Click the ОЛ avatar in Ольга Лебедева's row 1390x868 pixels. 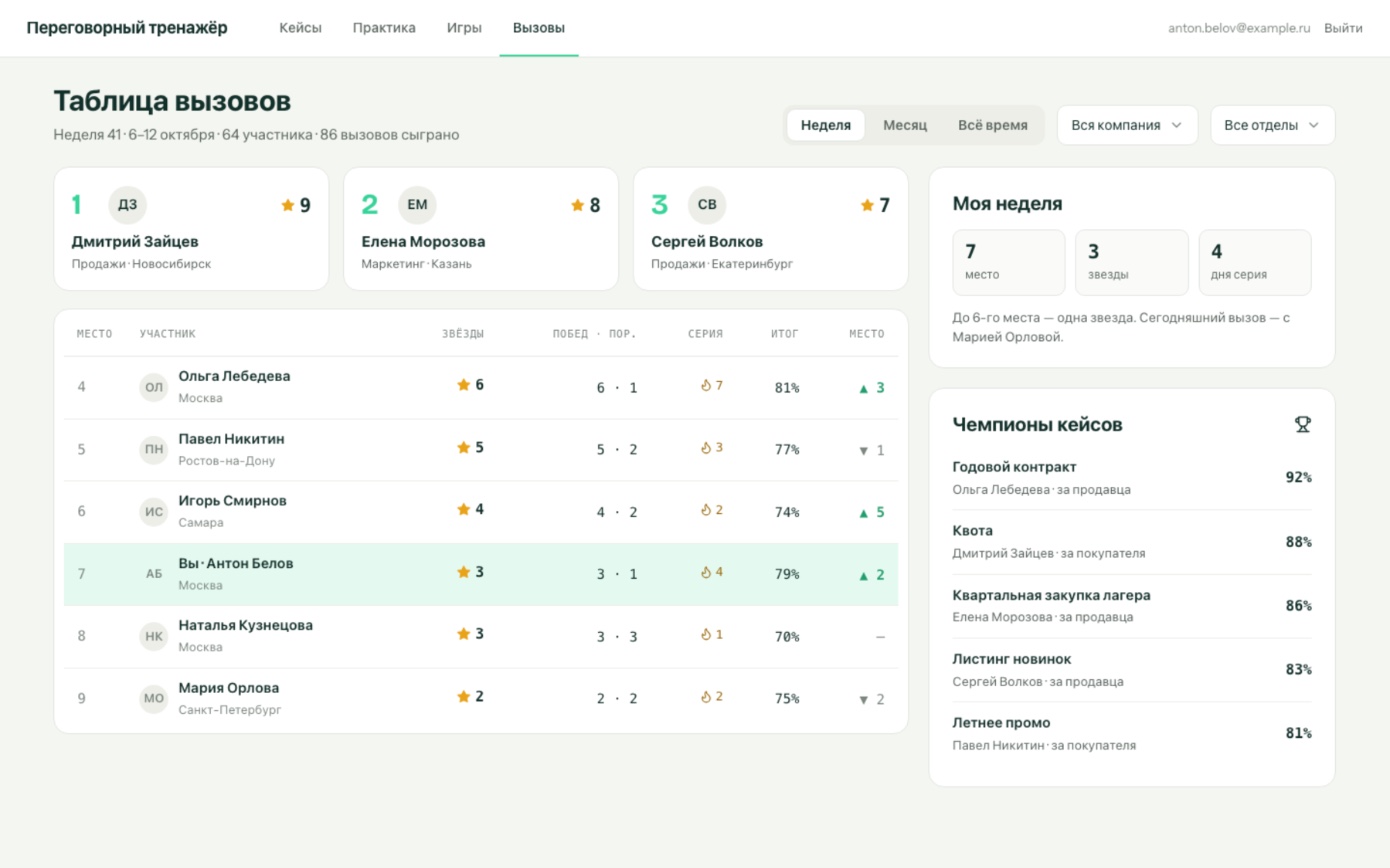point(154,387)
